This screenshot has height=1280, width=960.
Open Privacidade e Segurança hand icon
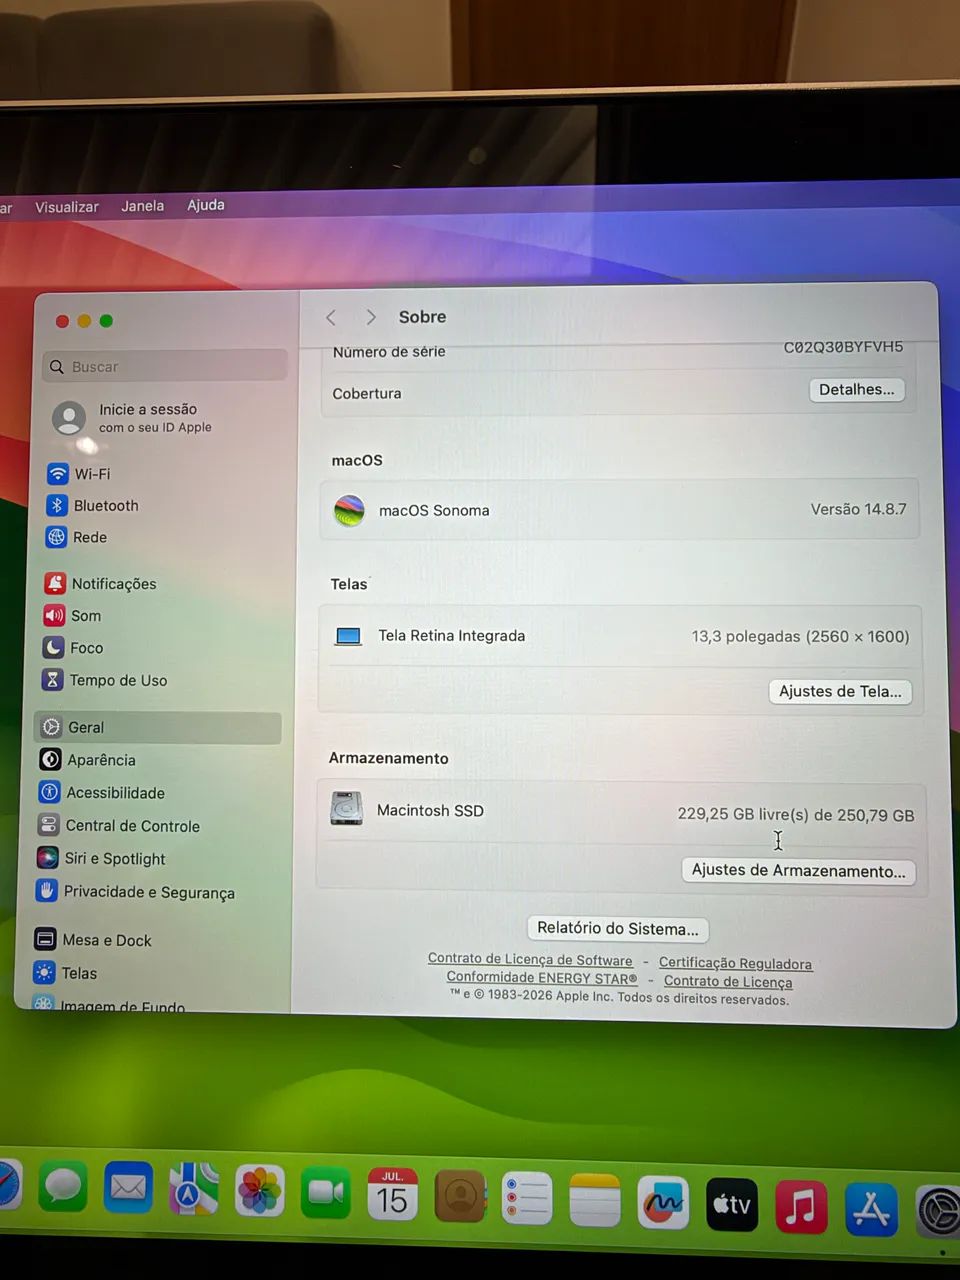tap(46, 890)
